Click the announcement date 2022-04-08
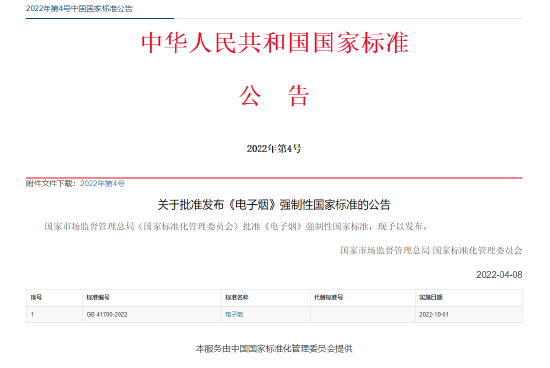The width and height of the screenshot is (550, 368). 499,275
